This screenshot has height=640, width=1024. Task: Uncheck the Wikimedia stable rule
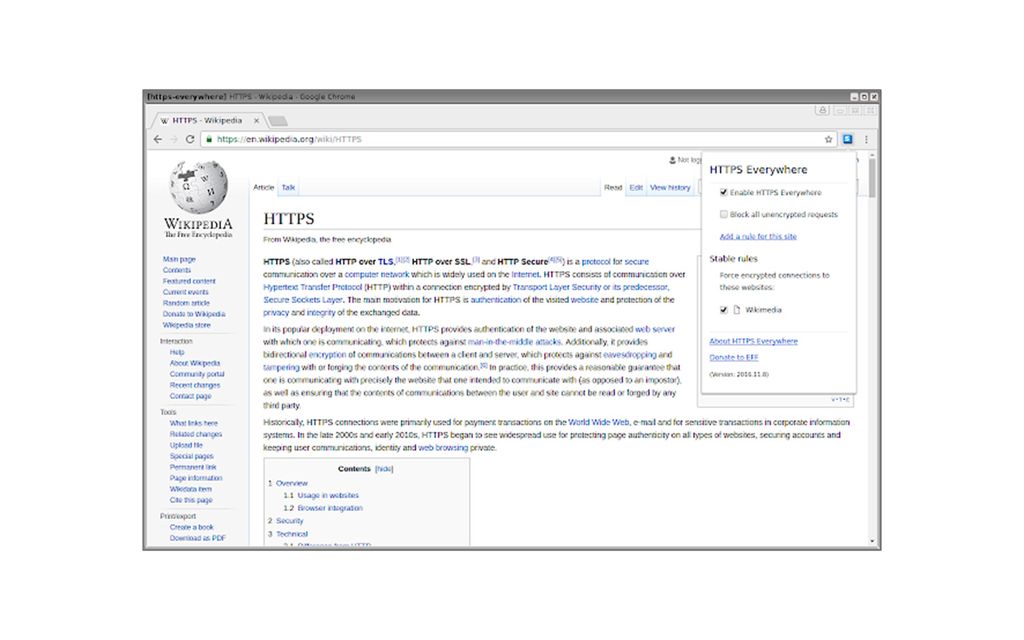point(723,309)
